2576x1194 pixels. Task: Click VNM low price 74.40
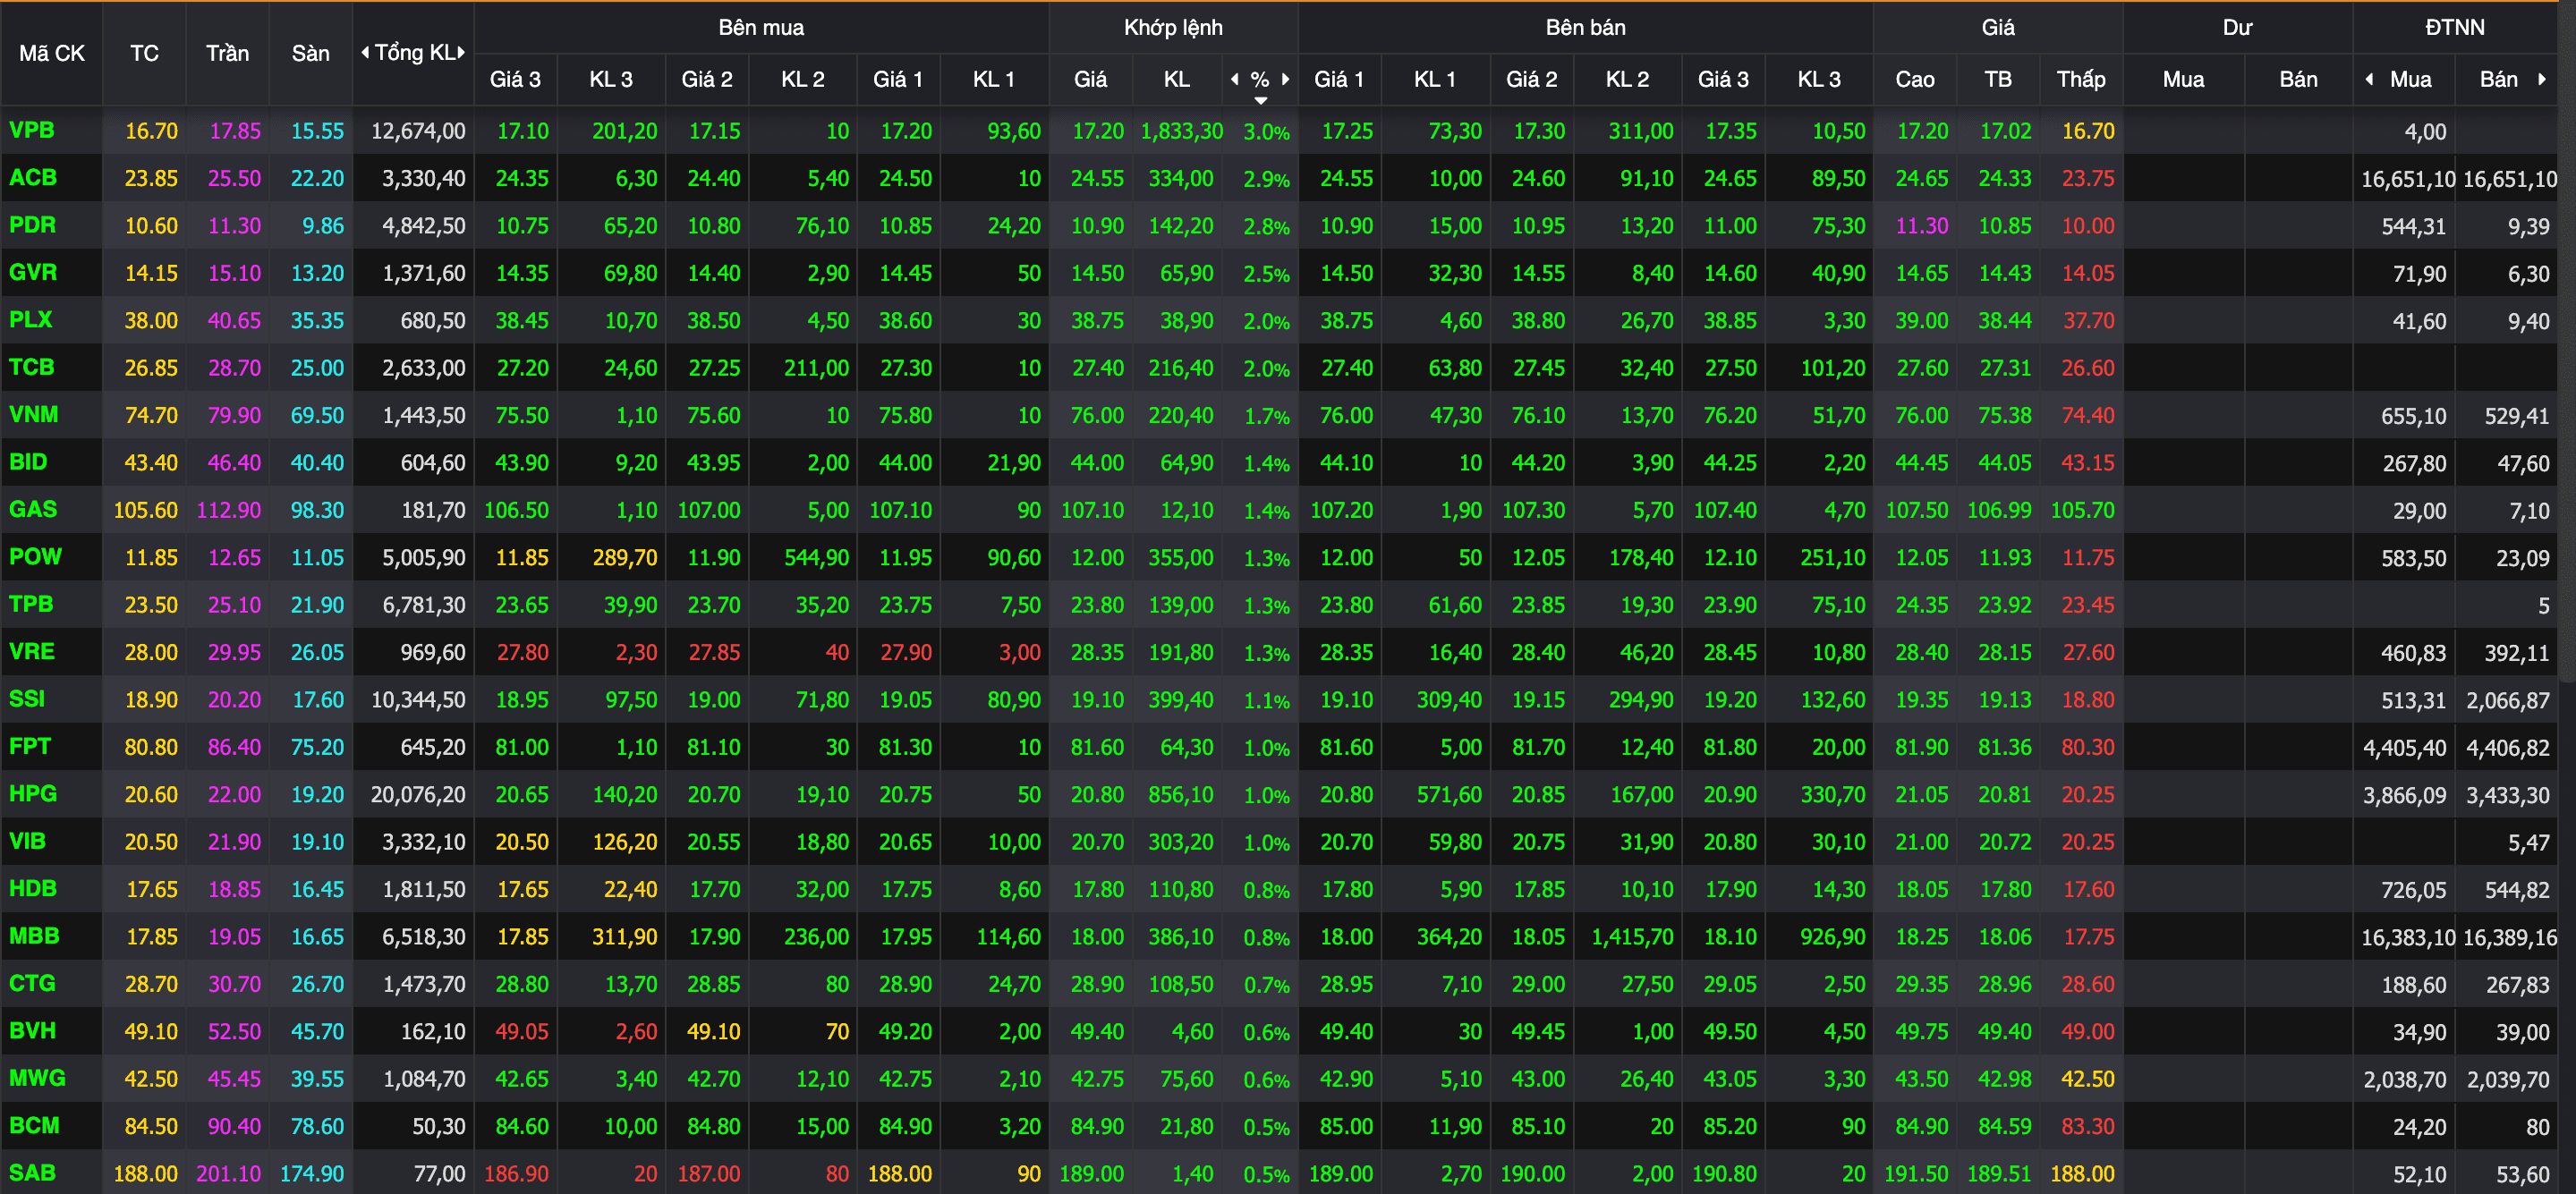pyautogui.click(x=2088, y=415)
